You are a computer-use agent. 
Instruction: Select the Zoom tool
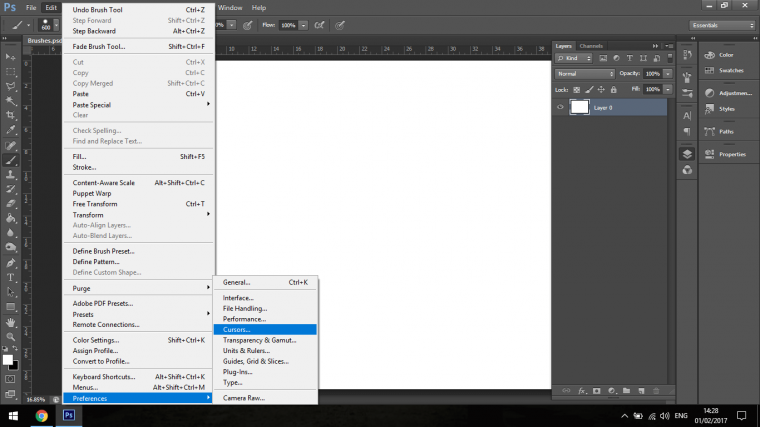[x=10, y=337]
